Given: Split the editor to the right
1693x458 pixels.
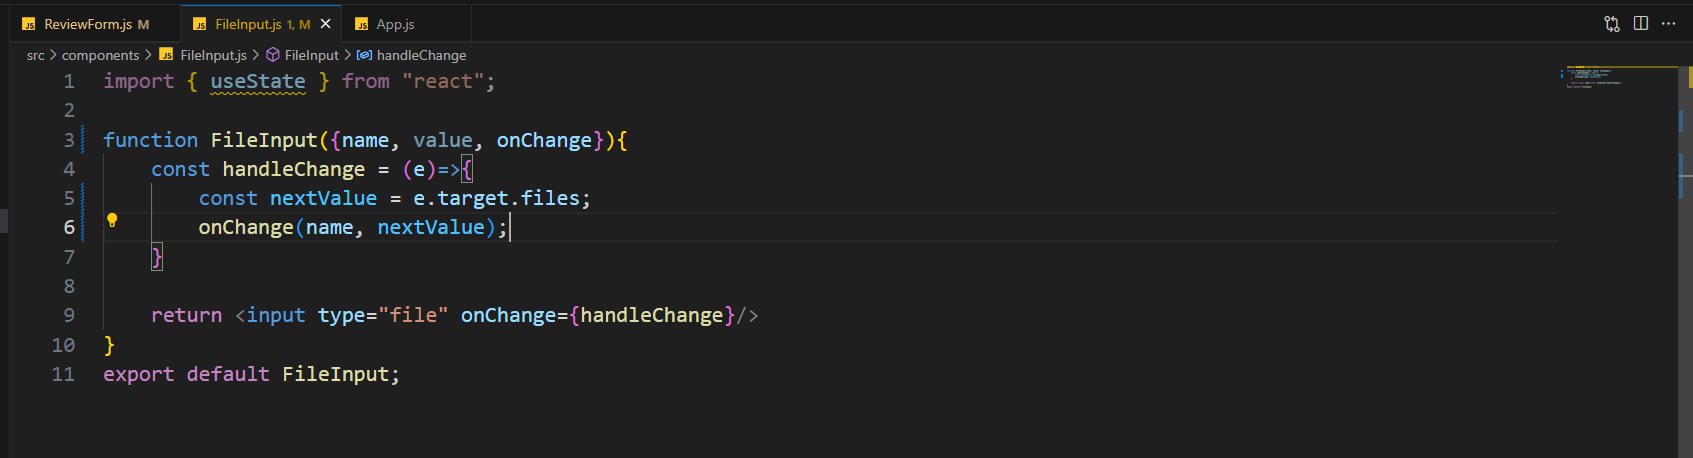Looking at the screenshot, I should click(1641, 24).
